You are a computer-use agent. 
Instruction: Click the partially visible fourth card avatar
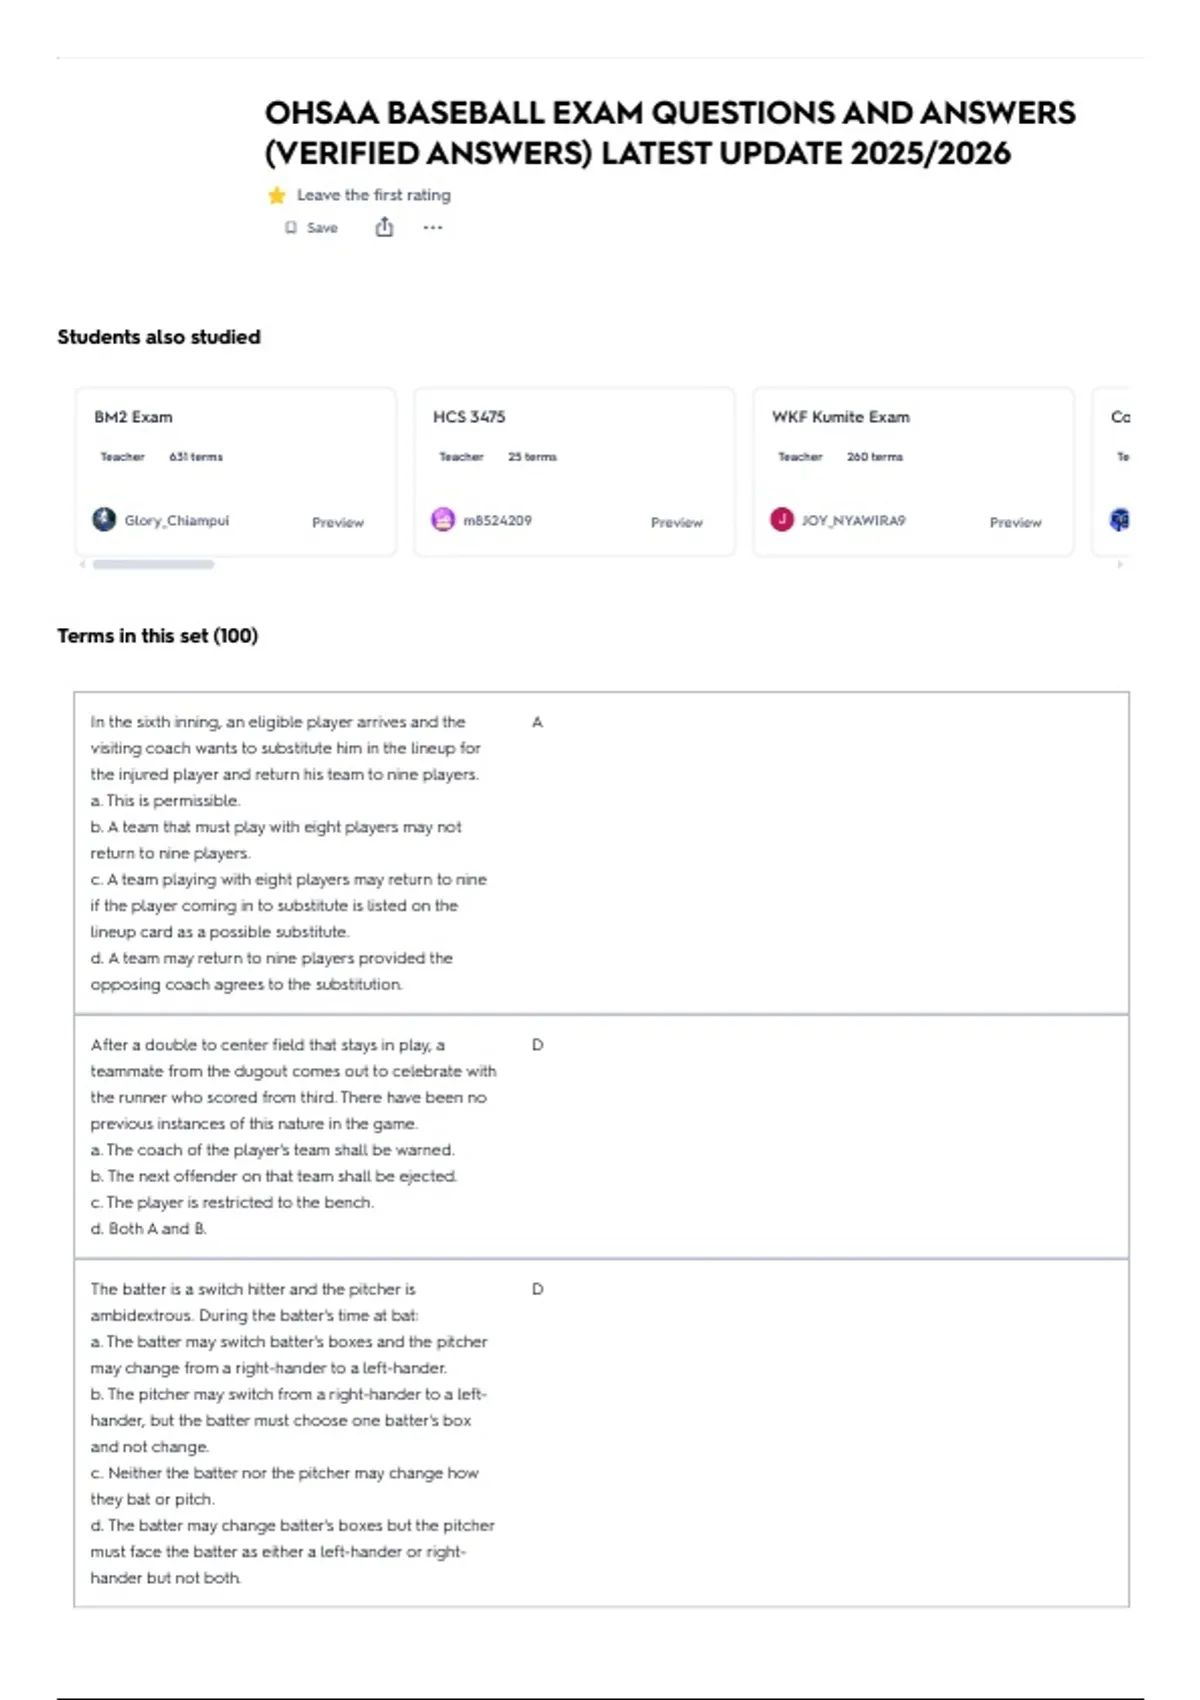(1120, 520)
